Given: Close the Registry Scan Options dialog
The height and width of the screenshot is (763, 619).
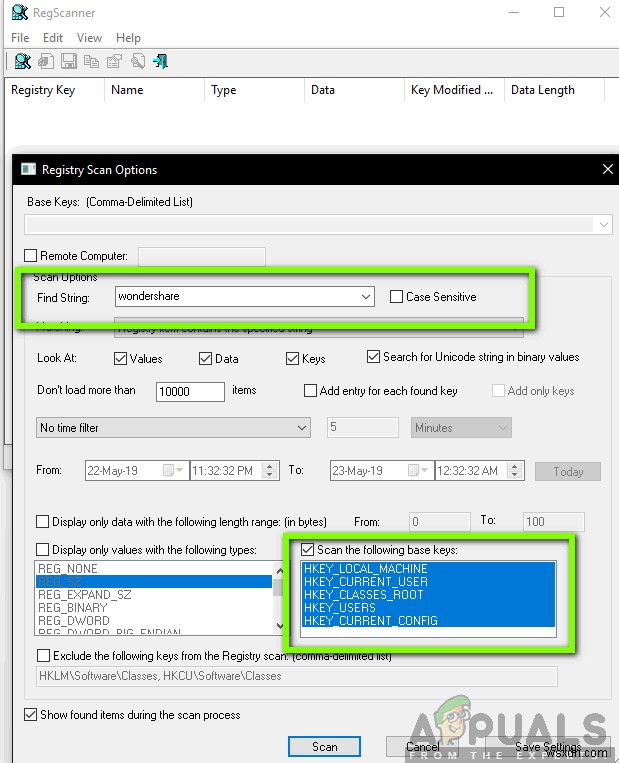Looking at the screenshot, I should point(607,169).
